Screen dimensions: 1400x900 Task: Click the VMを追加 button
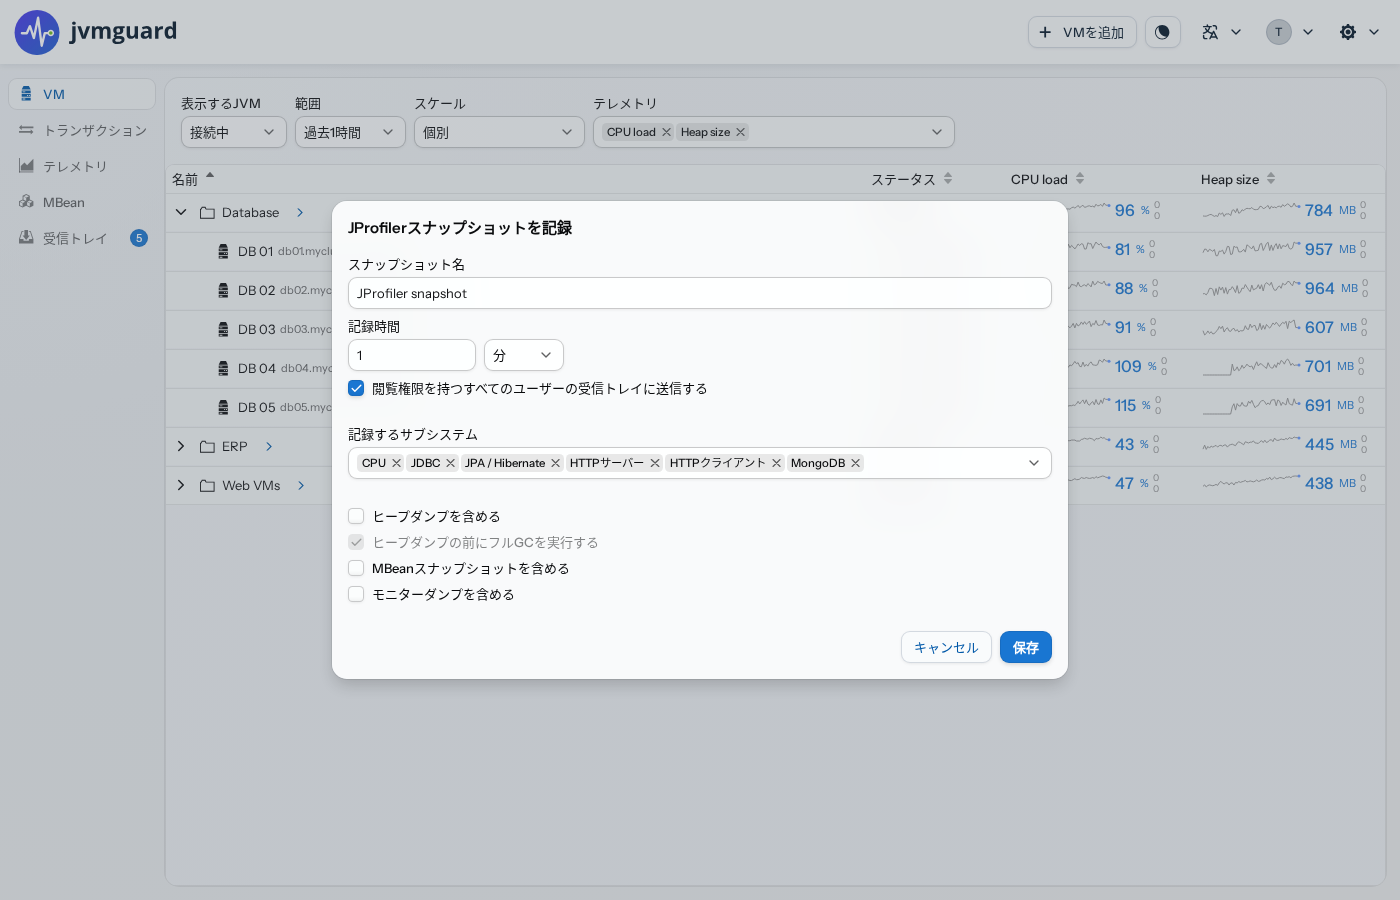pos(1082,32)
